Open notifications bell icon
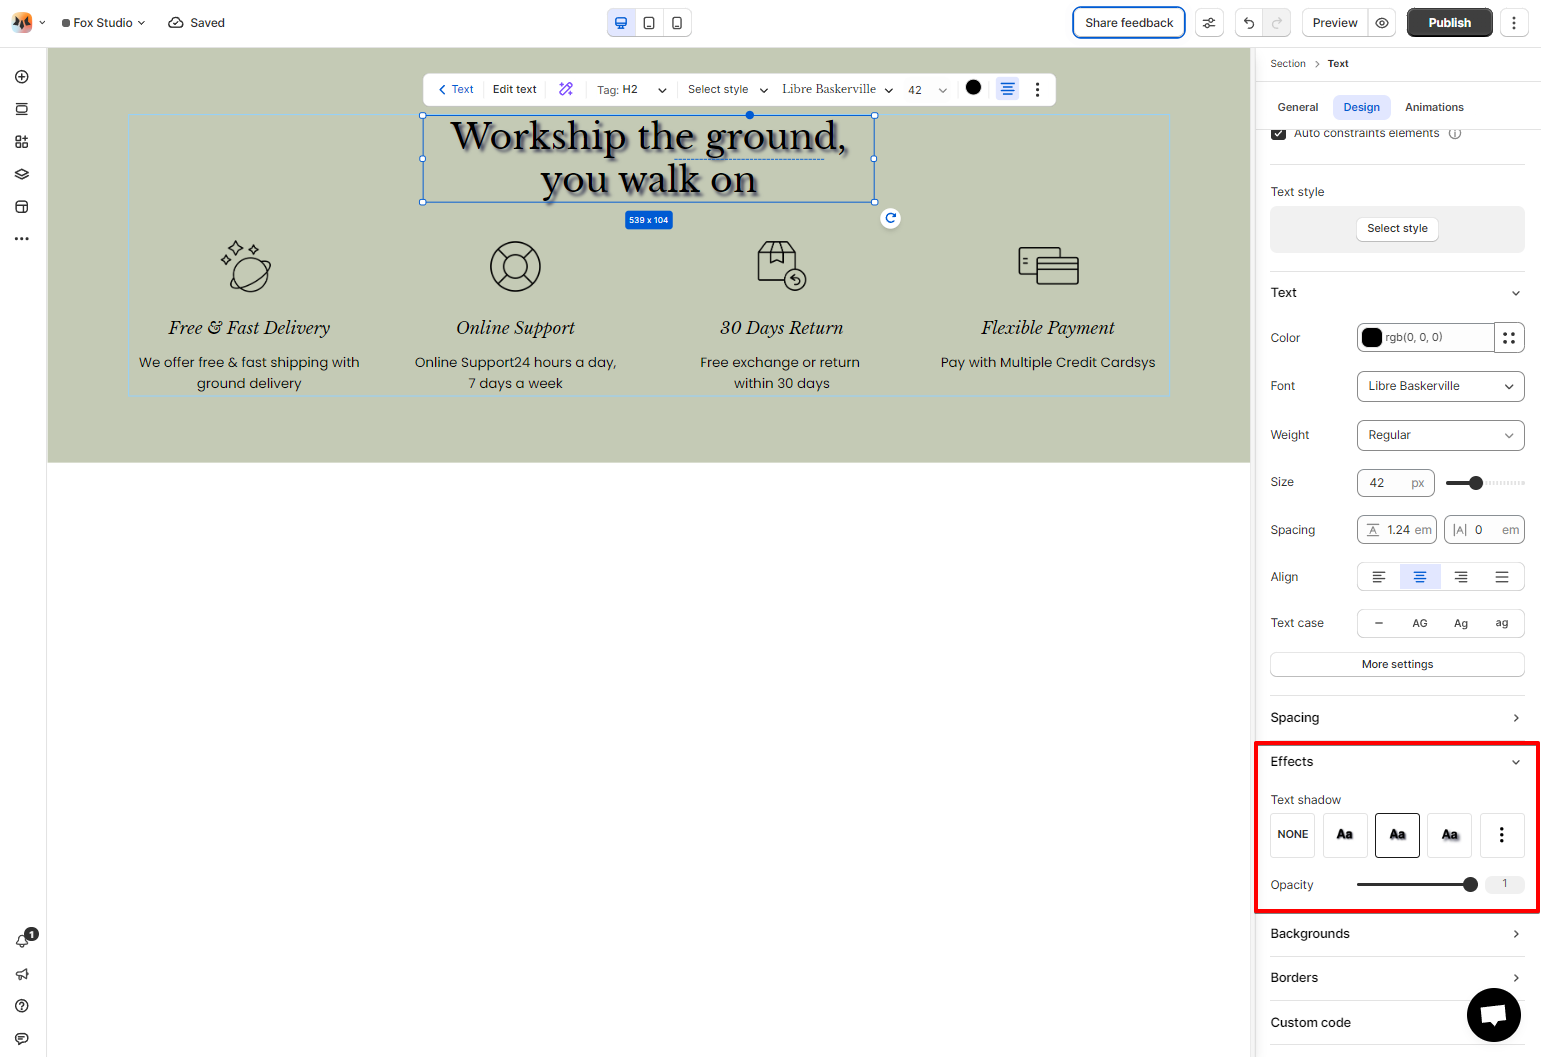 (22, 941)
